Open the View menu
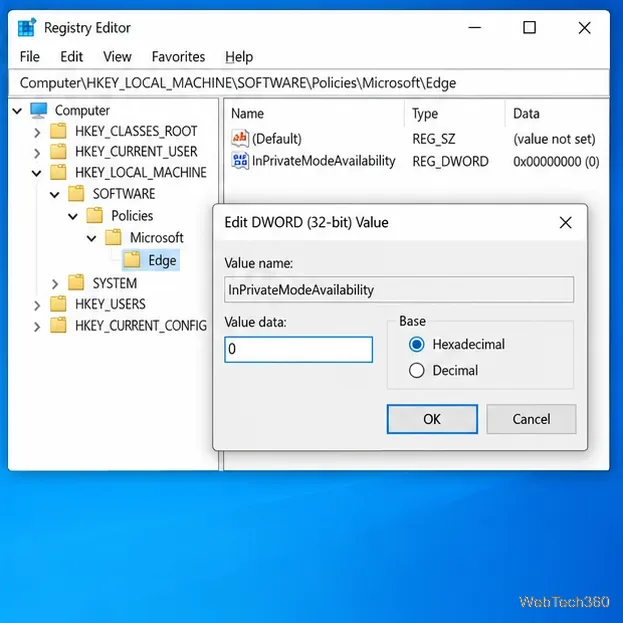The image size is (623, 623). [117, 57]
